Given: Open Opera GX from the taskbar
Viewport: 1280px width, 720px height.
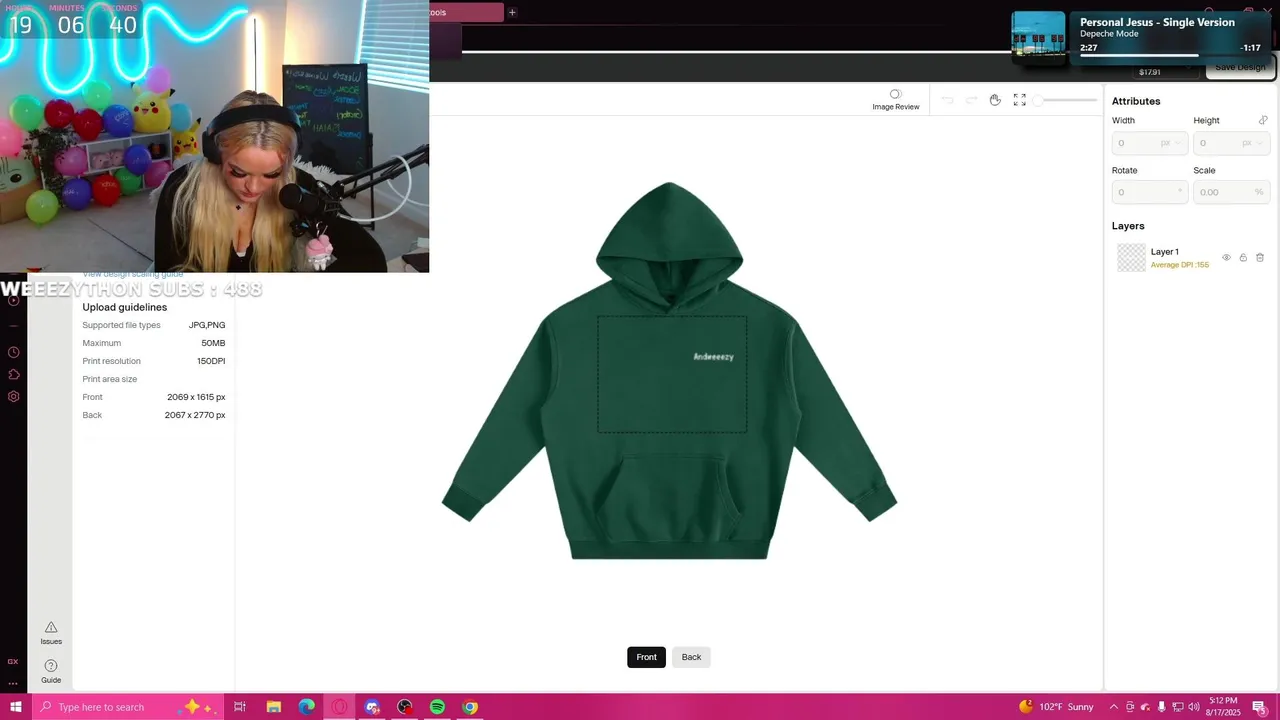Looking at the screenshot, I should [339, 707].
